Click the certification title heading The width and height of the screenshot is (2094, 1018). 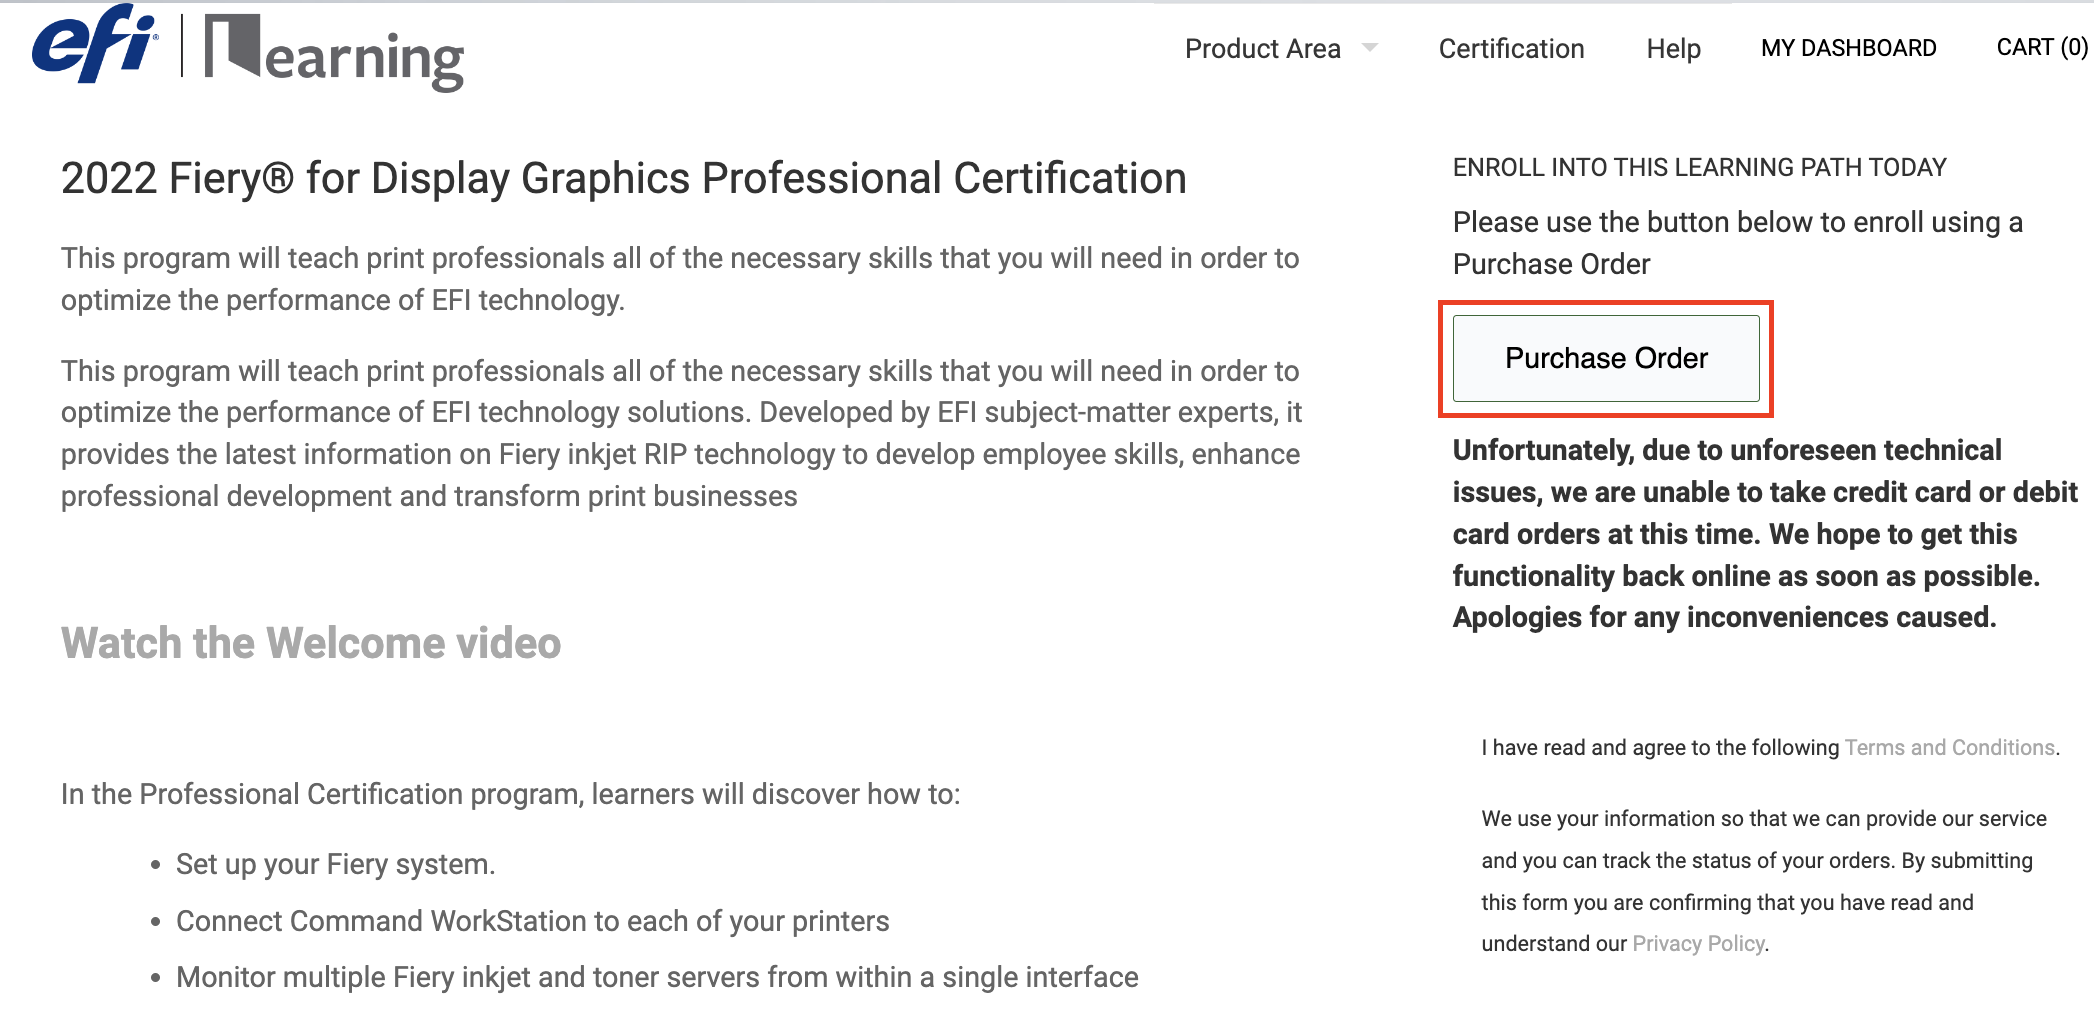[624, 178]
